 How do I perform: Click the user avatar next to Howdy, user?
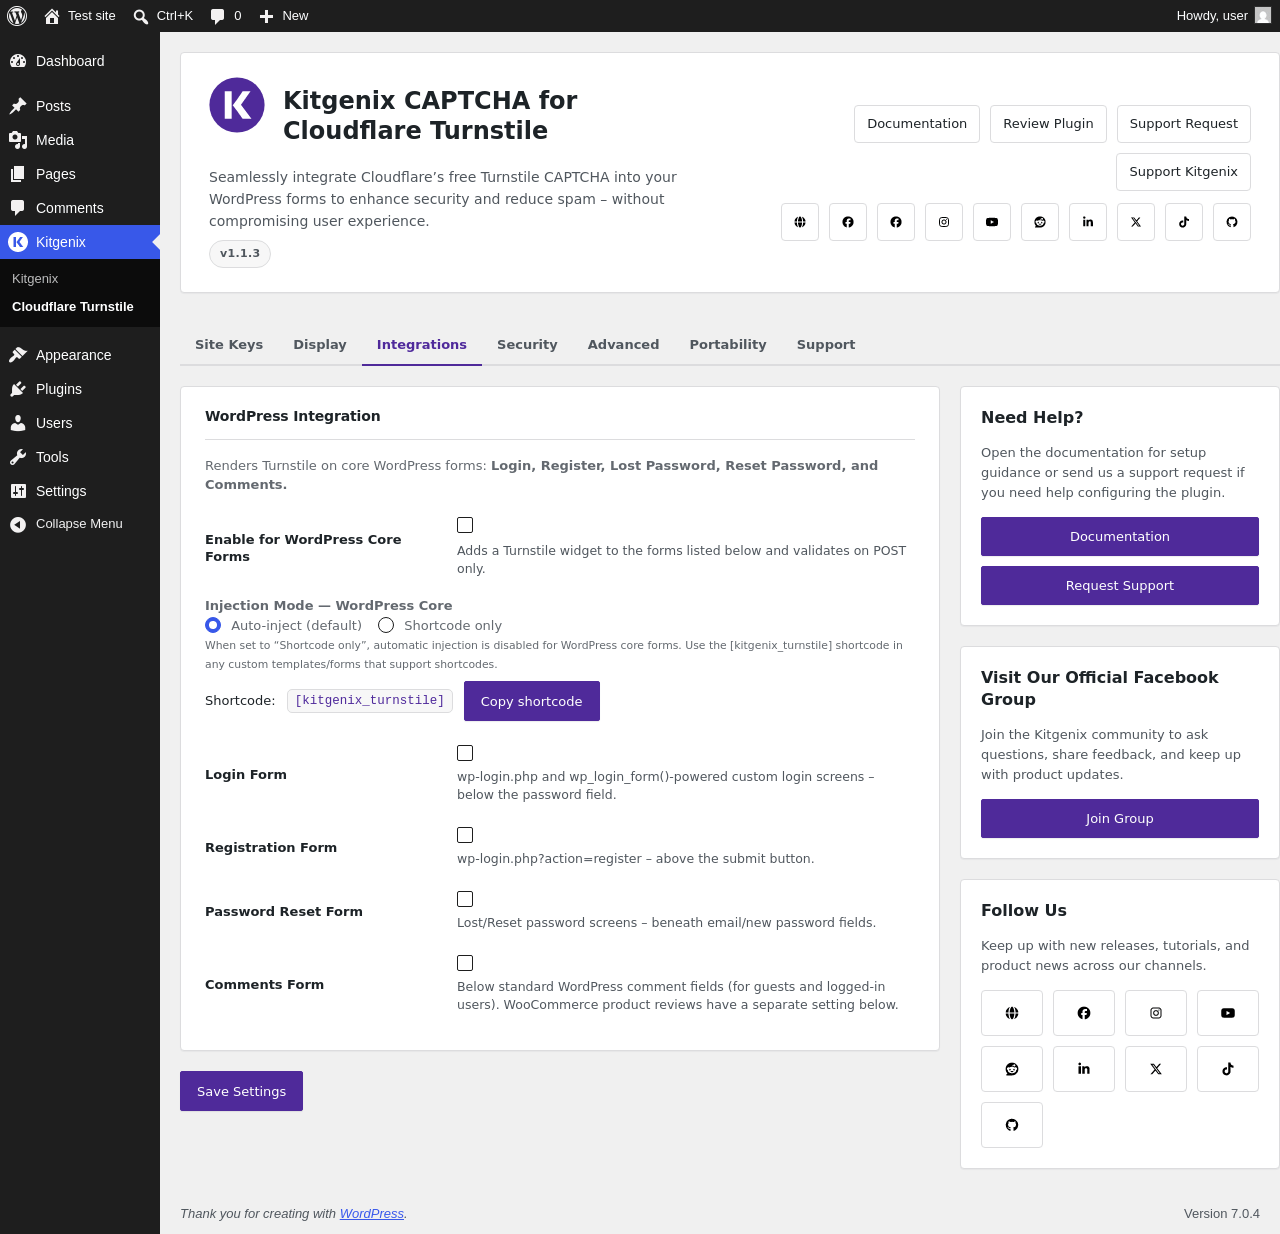1263,16
